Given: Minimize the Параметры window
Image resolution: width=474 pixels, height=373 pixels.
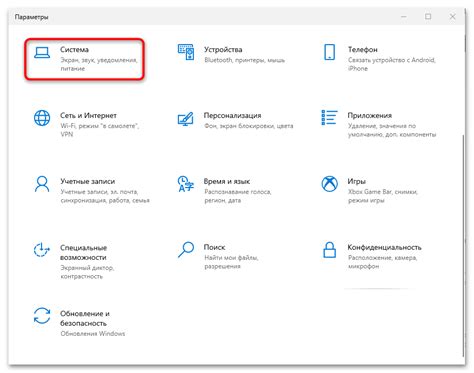Looking at the screenshot, I should [x=404, y=16].
